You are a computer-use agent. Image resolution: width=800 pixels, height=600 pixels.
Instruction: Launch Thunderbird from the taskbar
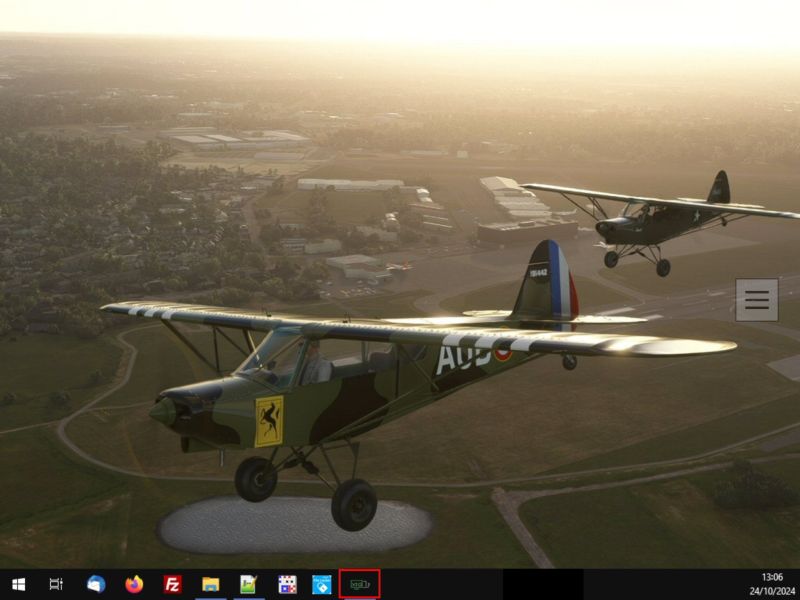(96, 584)
